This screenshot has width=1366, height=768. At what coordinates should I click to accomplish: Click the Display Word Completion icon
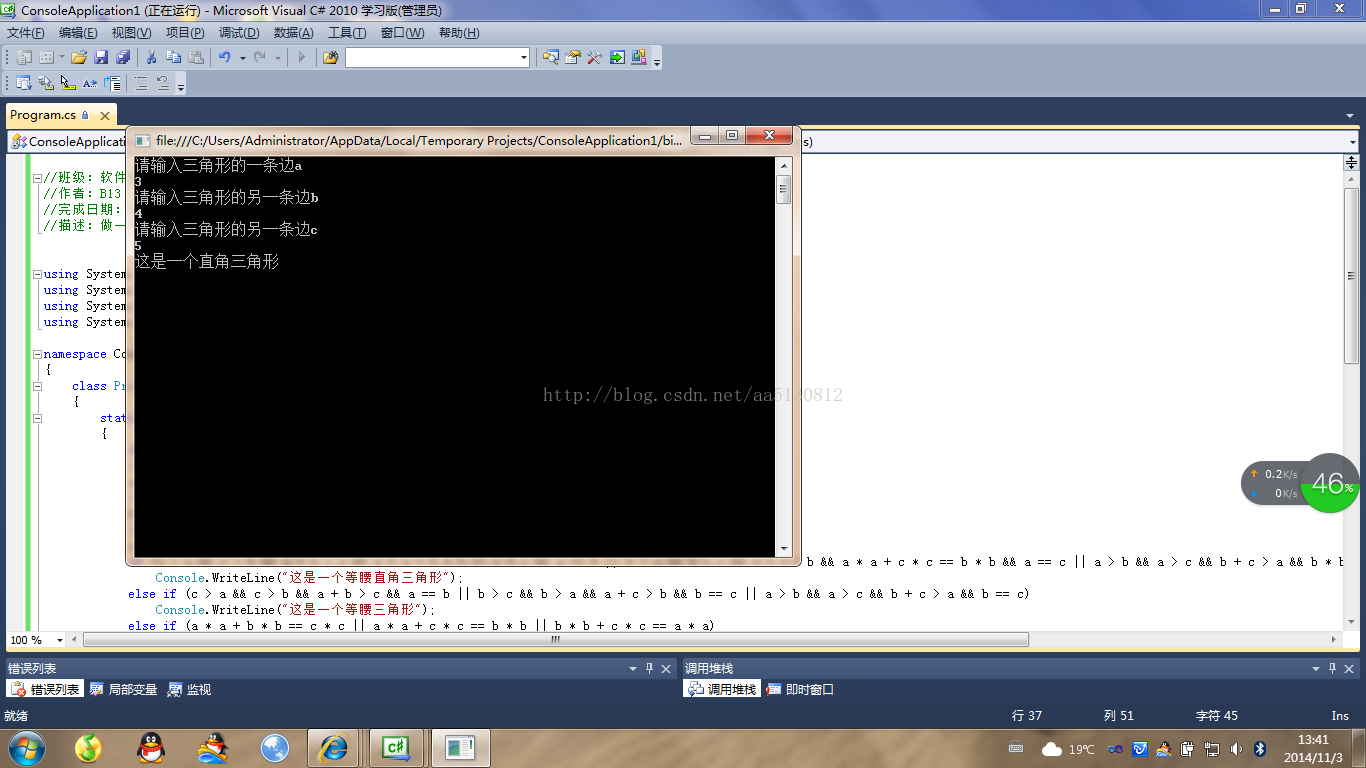pos(90,84)
